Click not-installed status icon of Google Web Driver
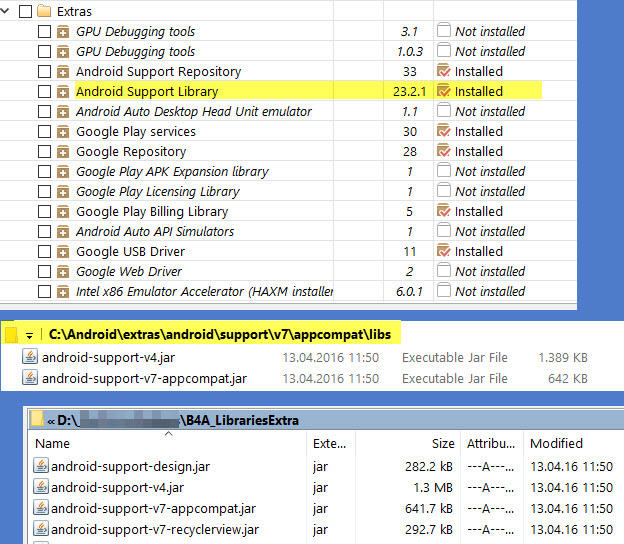This screenshot has width=624, height=544. pos(444,270)
